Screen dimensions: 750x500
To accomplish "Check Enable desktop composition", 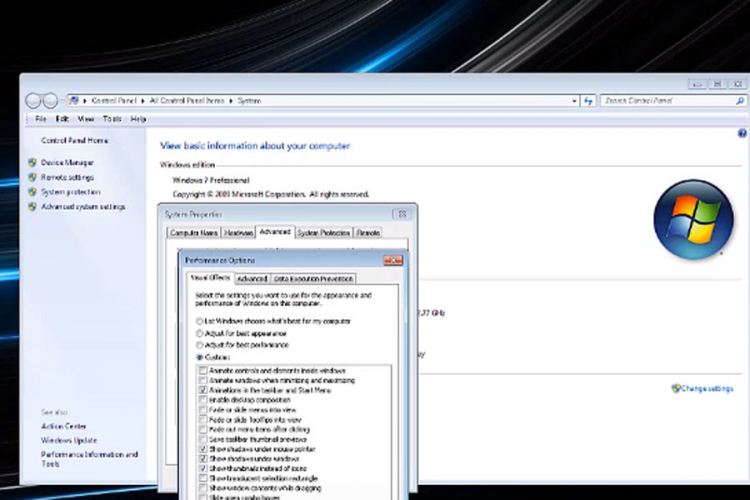I will 203,400.
